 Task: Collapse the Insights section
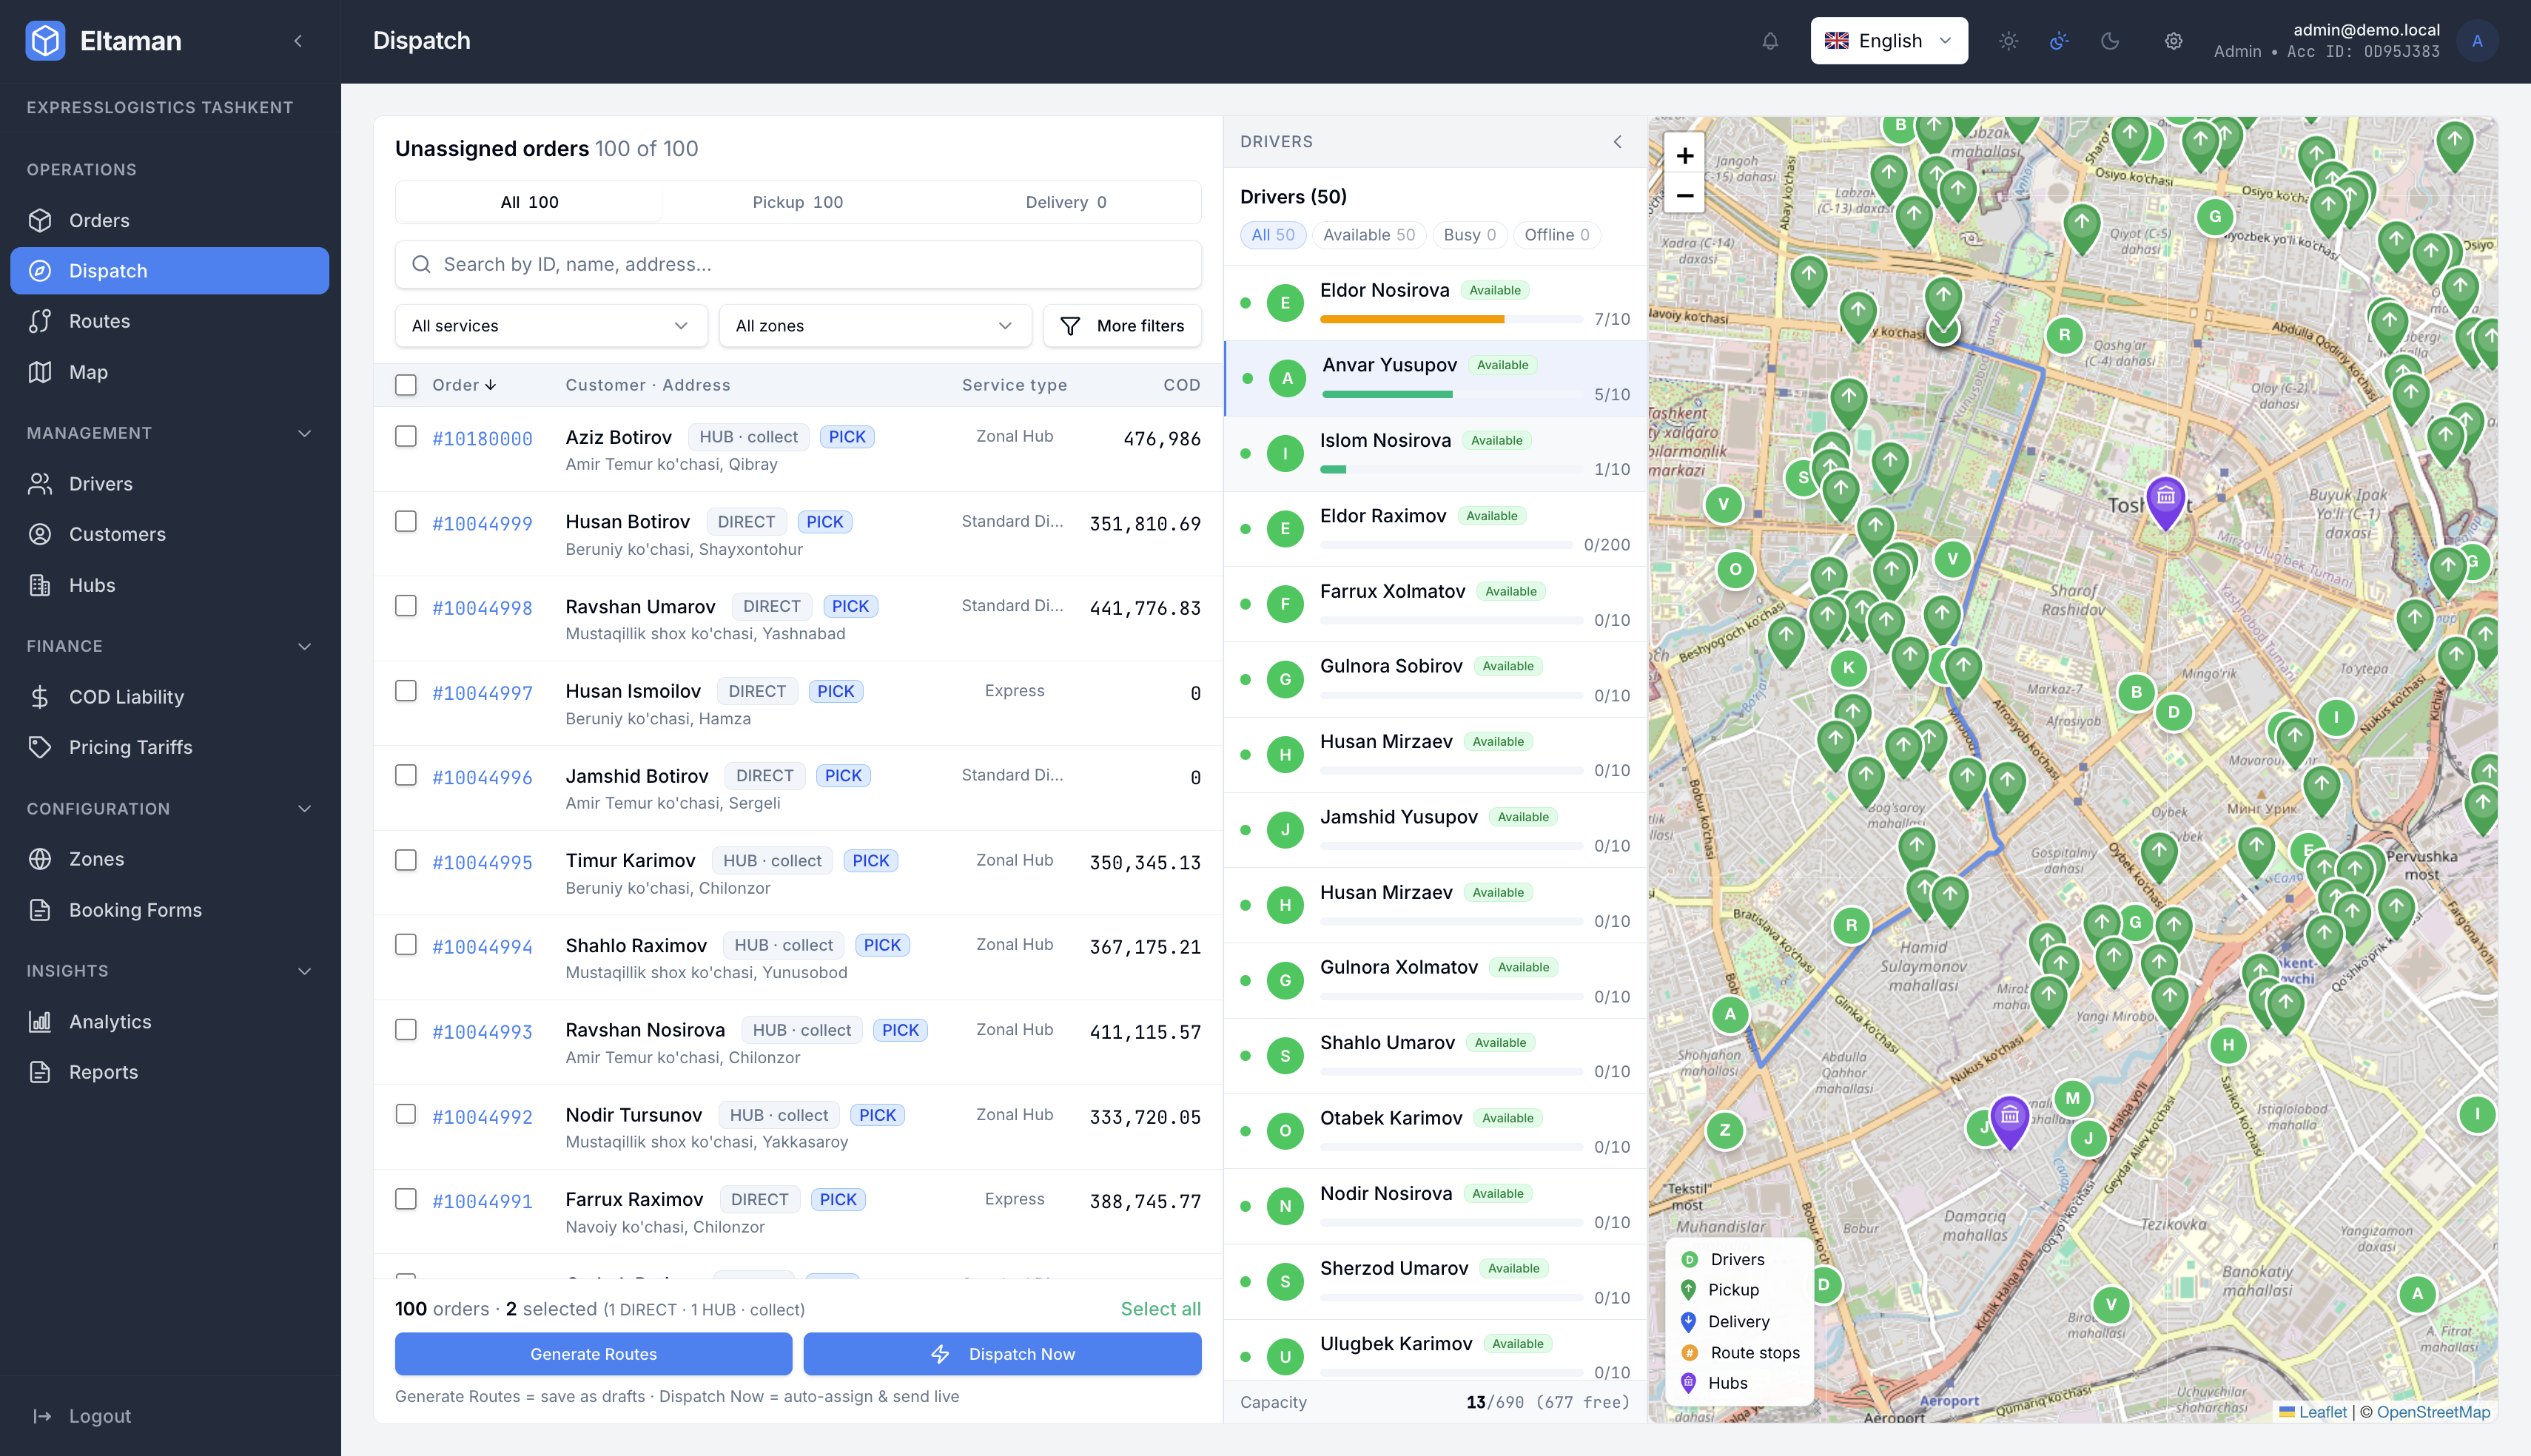pyautogui.click(x=305, y=971)
